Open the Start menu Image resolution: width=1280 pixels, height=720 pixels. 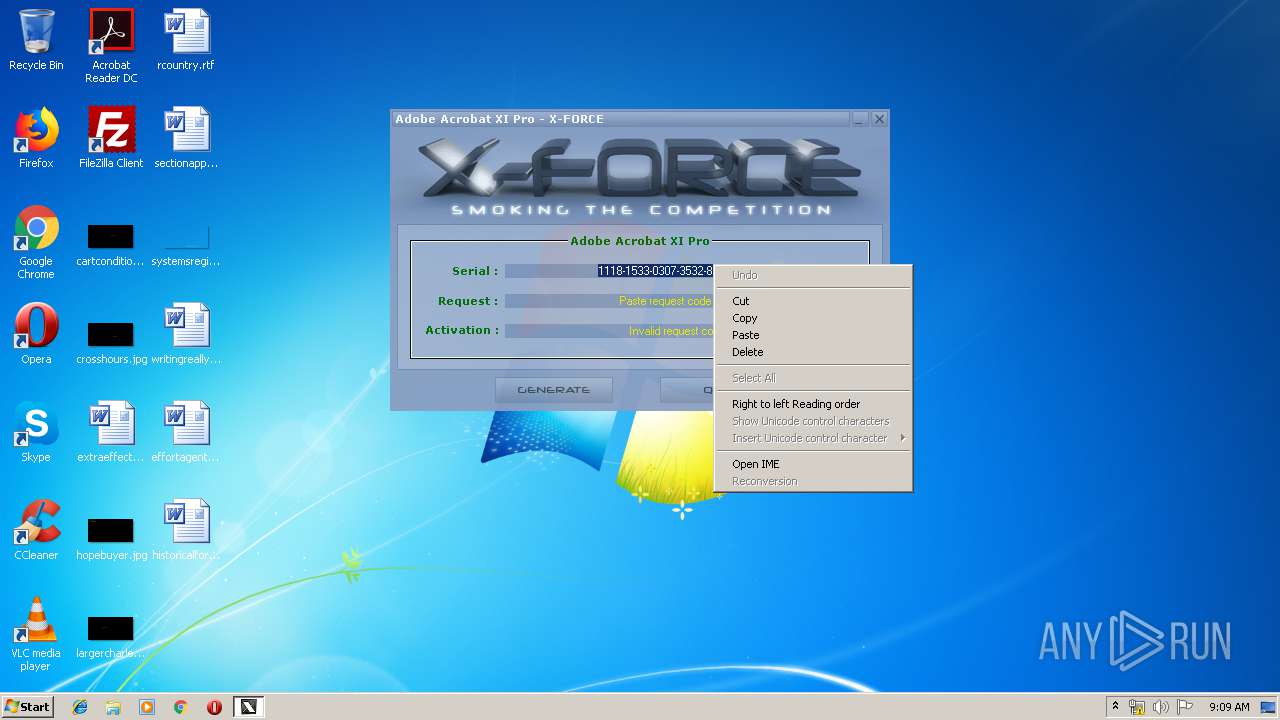27,707
